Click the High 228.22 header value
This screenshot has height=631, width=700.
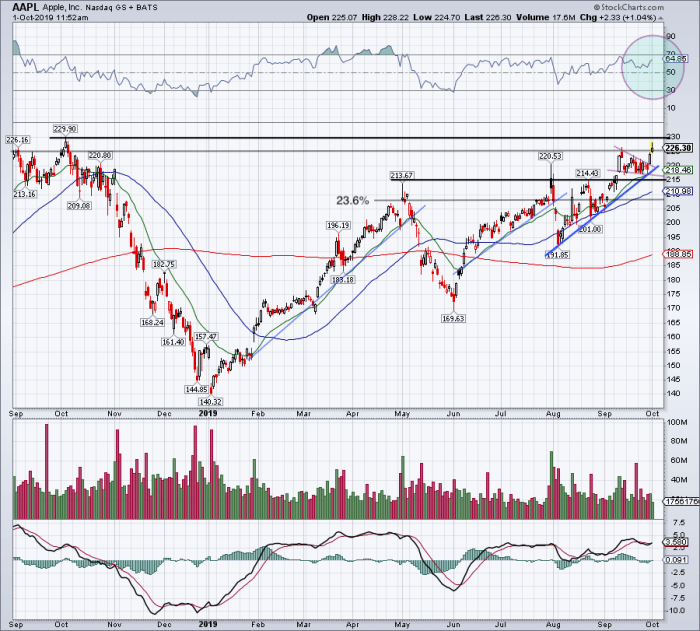tap(386, 17)
